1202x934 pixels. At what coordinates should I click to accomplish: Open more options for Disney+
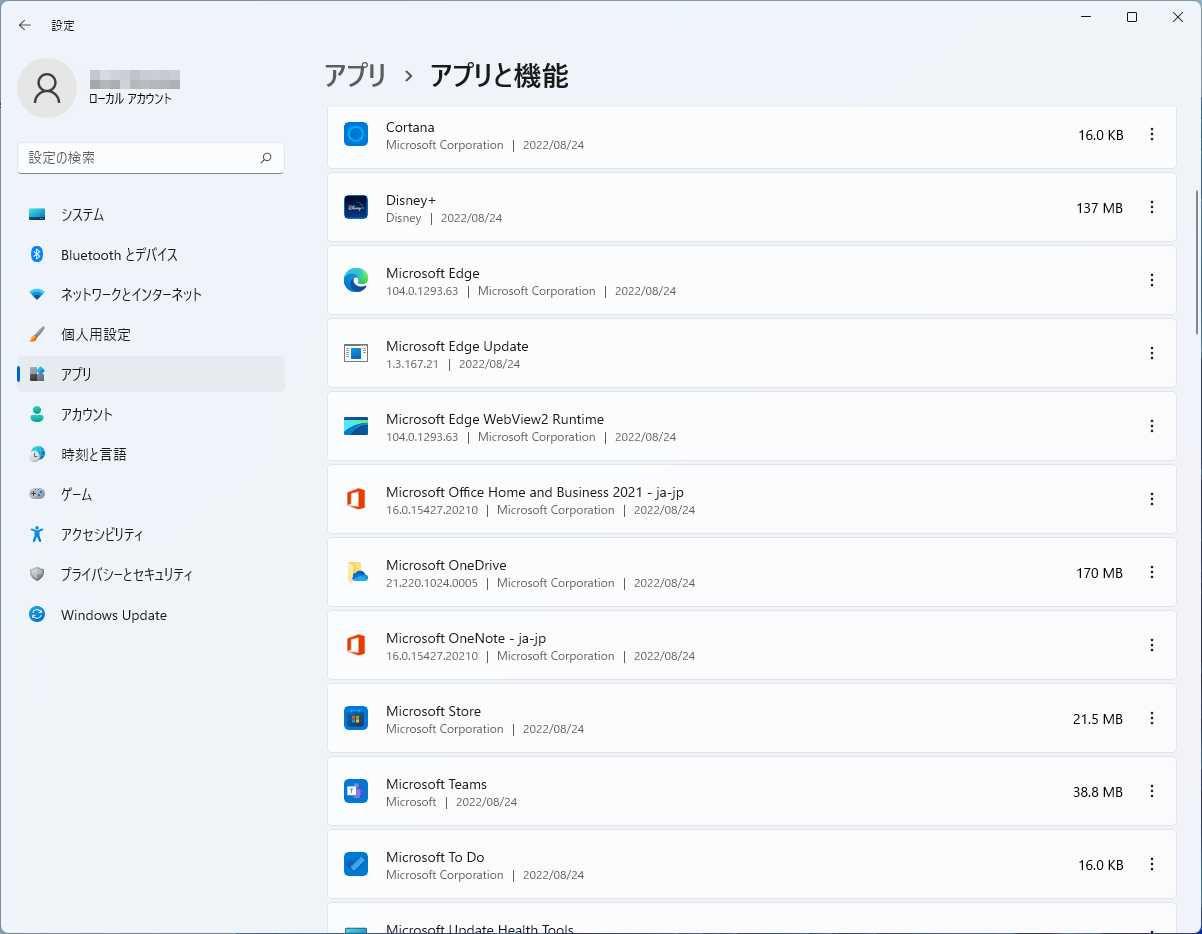(1152, 207)
